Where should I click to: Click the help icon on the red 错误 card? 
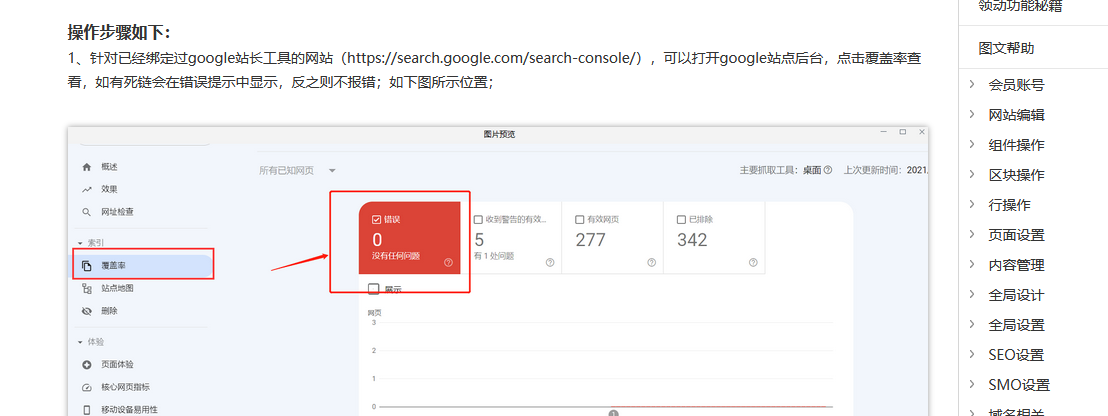tap(448, 262)
